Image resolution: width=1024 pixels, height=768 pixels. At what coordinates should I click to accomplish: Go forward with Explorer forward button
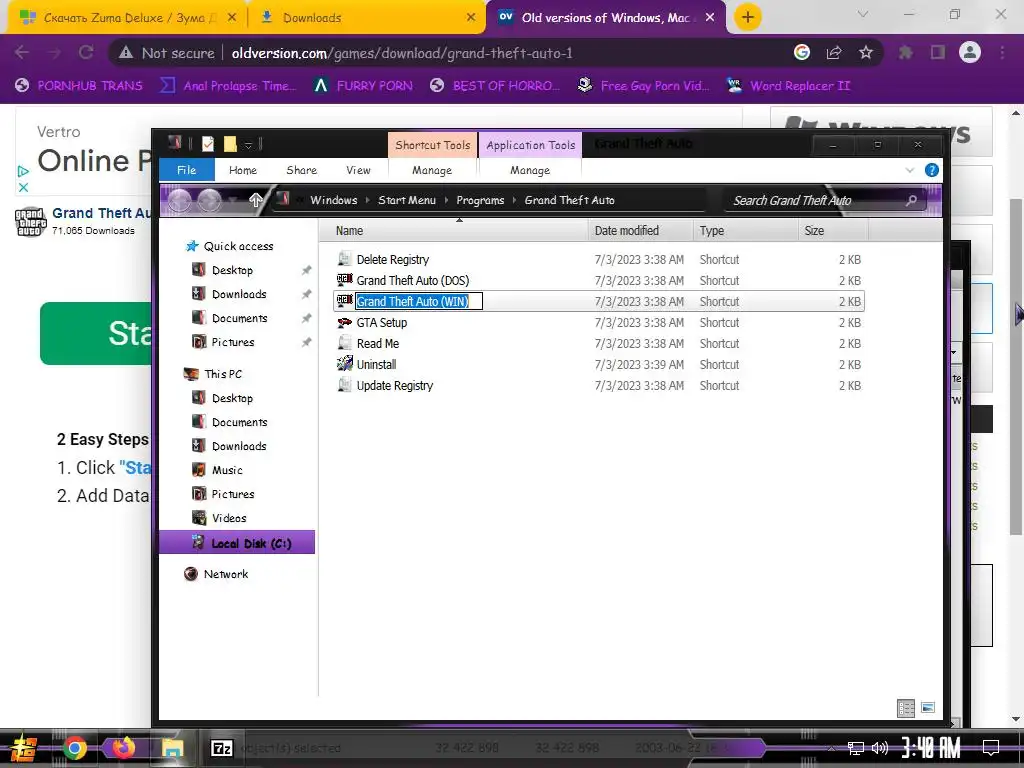[209, 200]
